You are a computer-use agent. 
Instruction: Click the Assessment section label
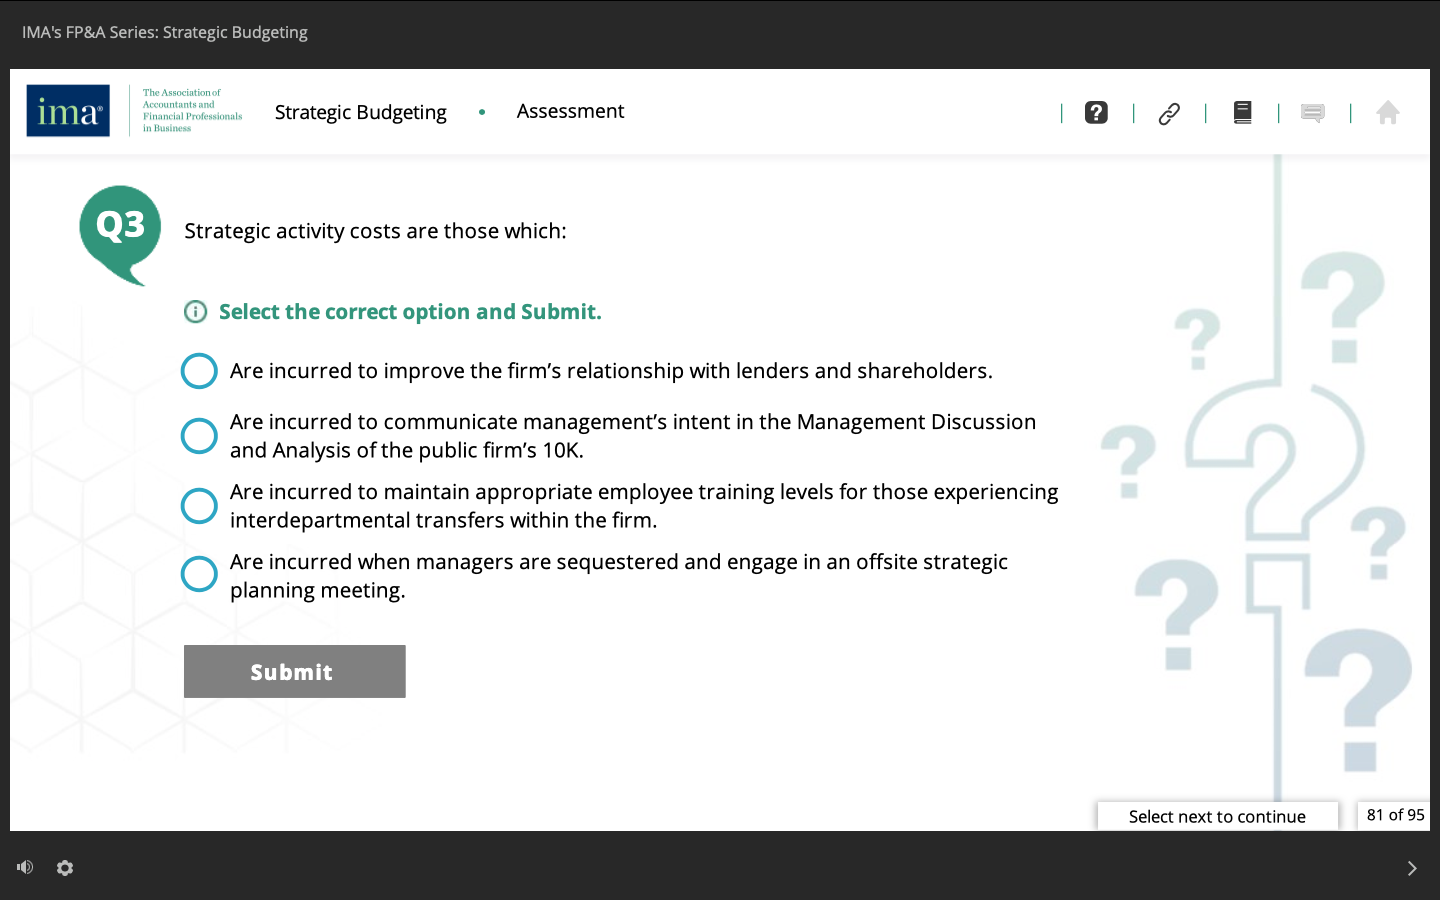tap(570, 111)
